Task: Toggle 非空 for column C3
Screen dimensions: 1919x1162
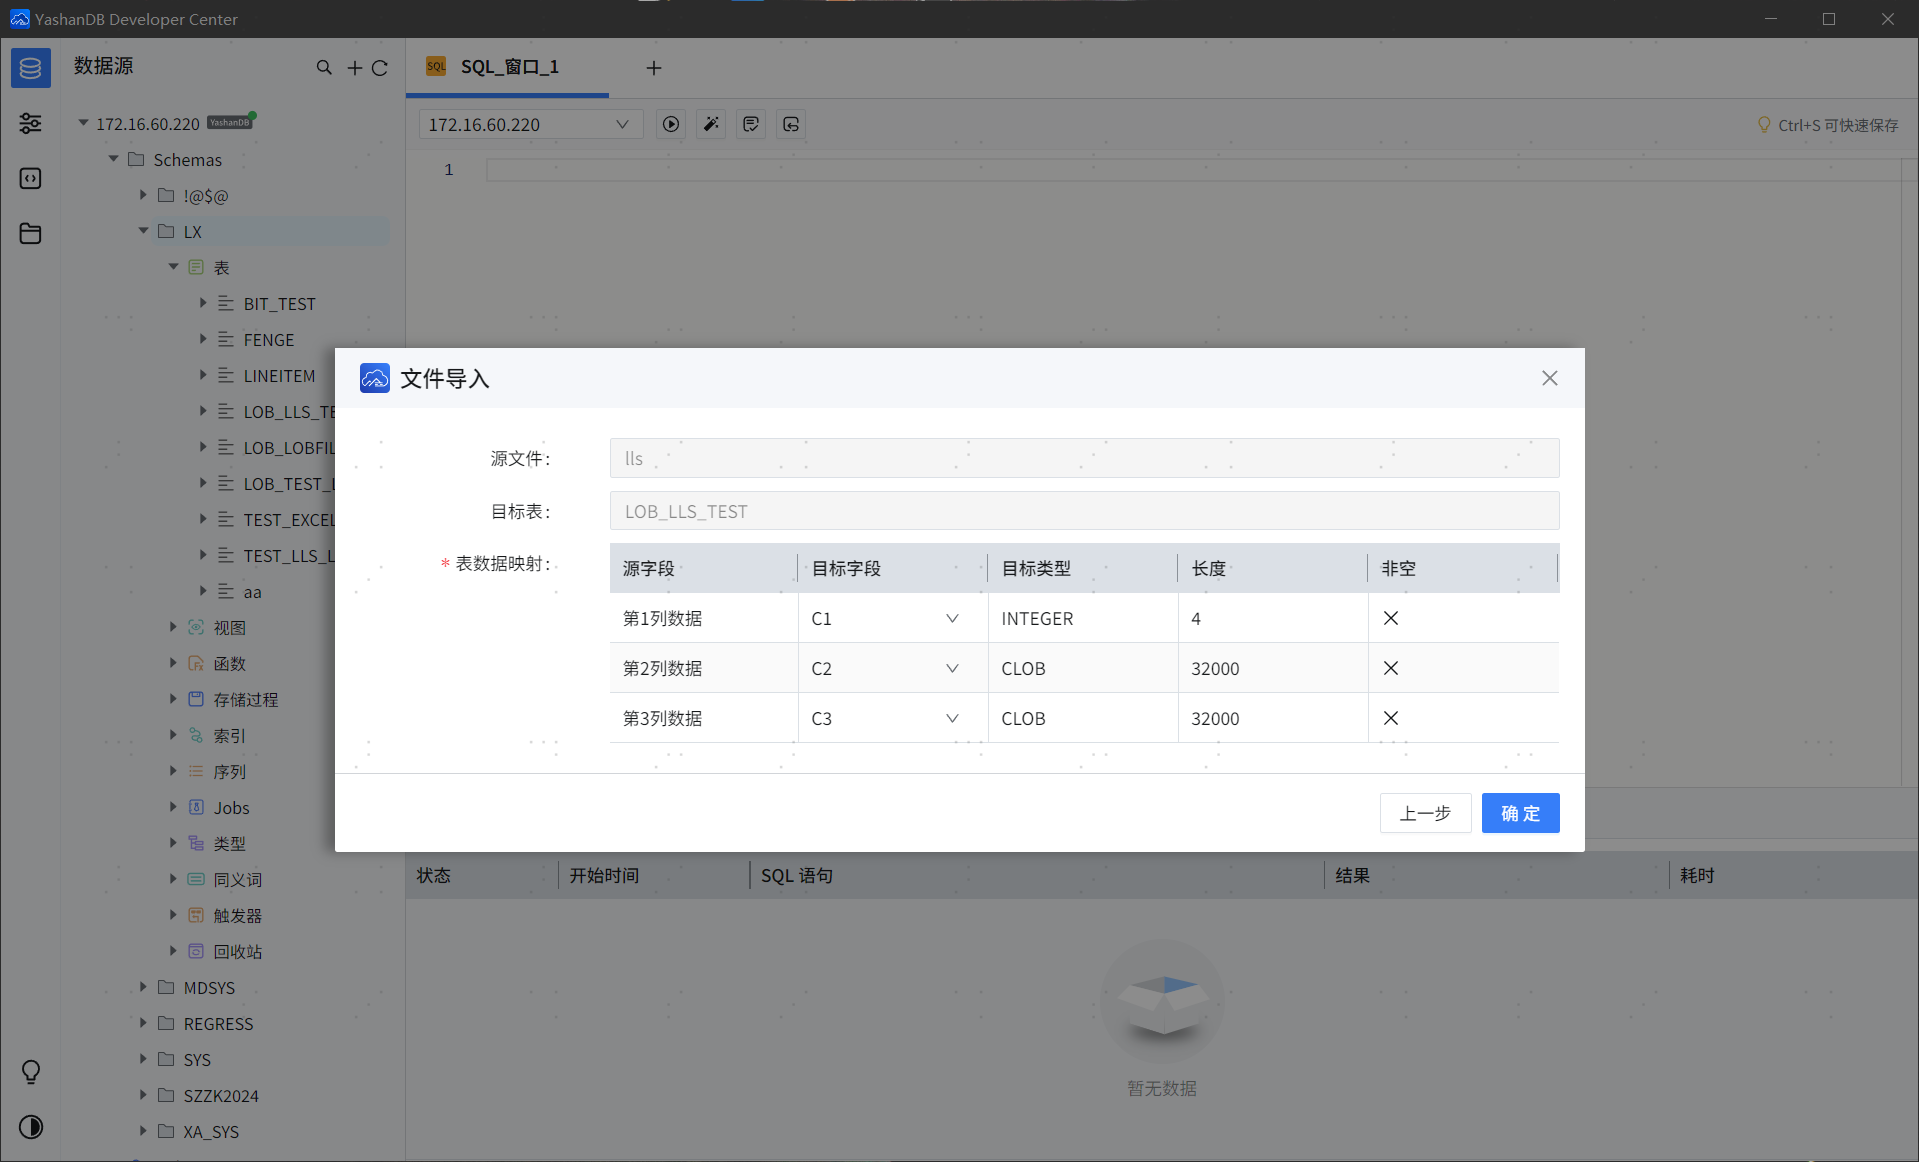Action: click(x=1390, y=718)
